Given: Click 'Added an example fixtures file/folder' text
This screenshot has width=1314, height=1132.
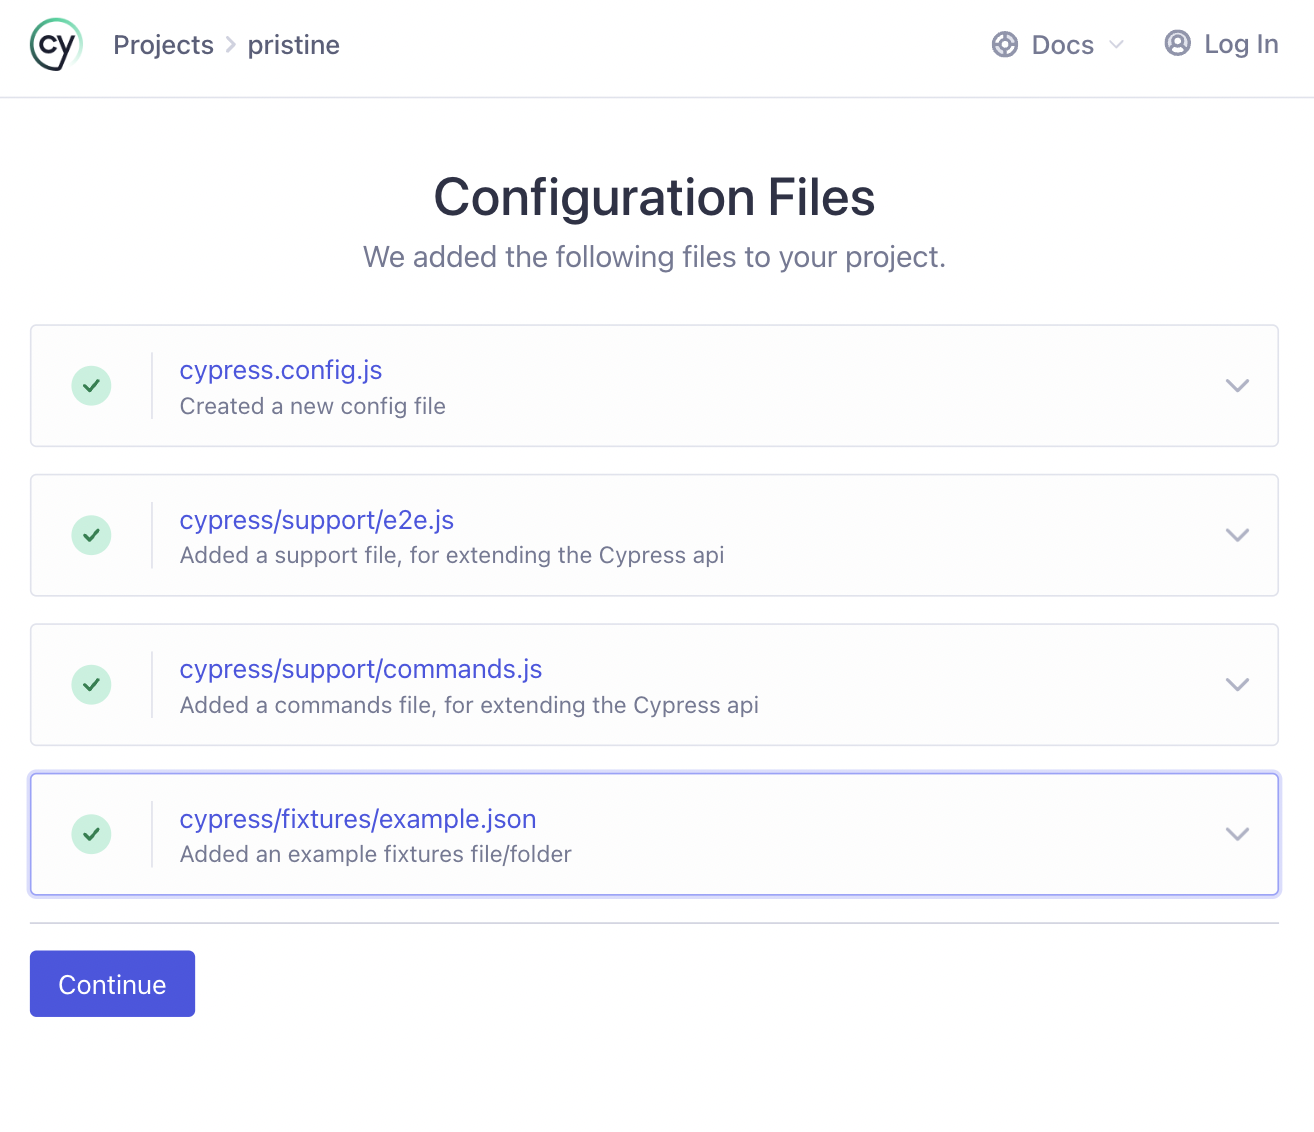Looking at the screenshot, I should point(376,854).
